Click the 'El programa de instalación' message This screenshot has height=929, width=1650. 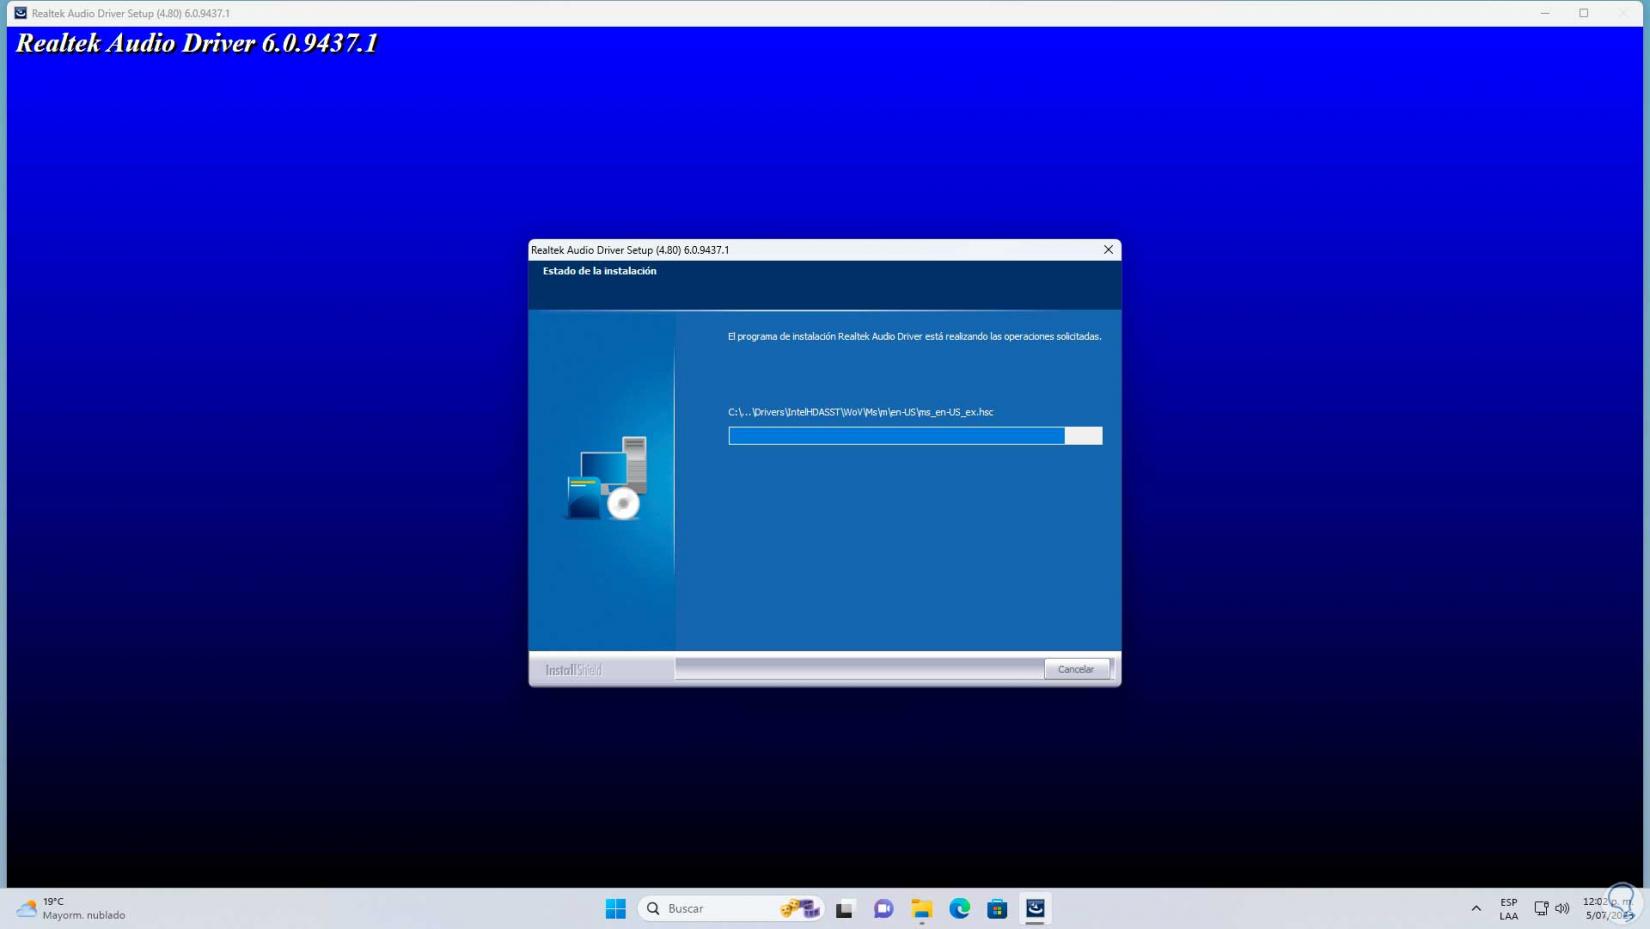(915, 337)
